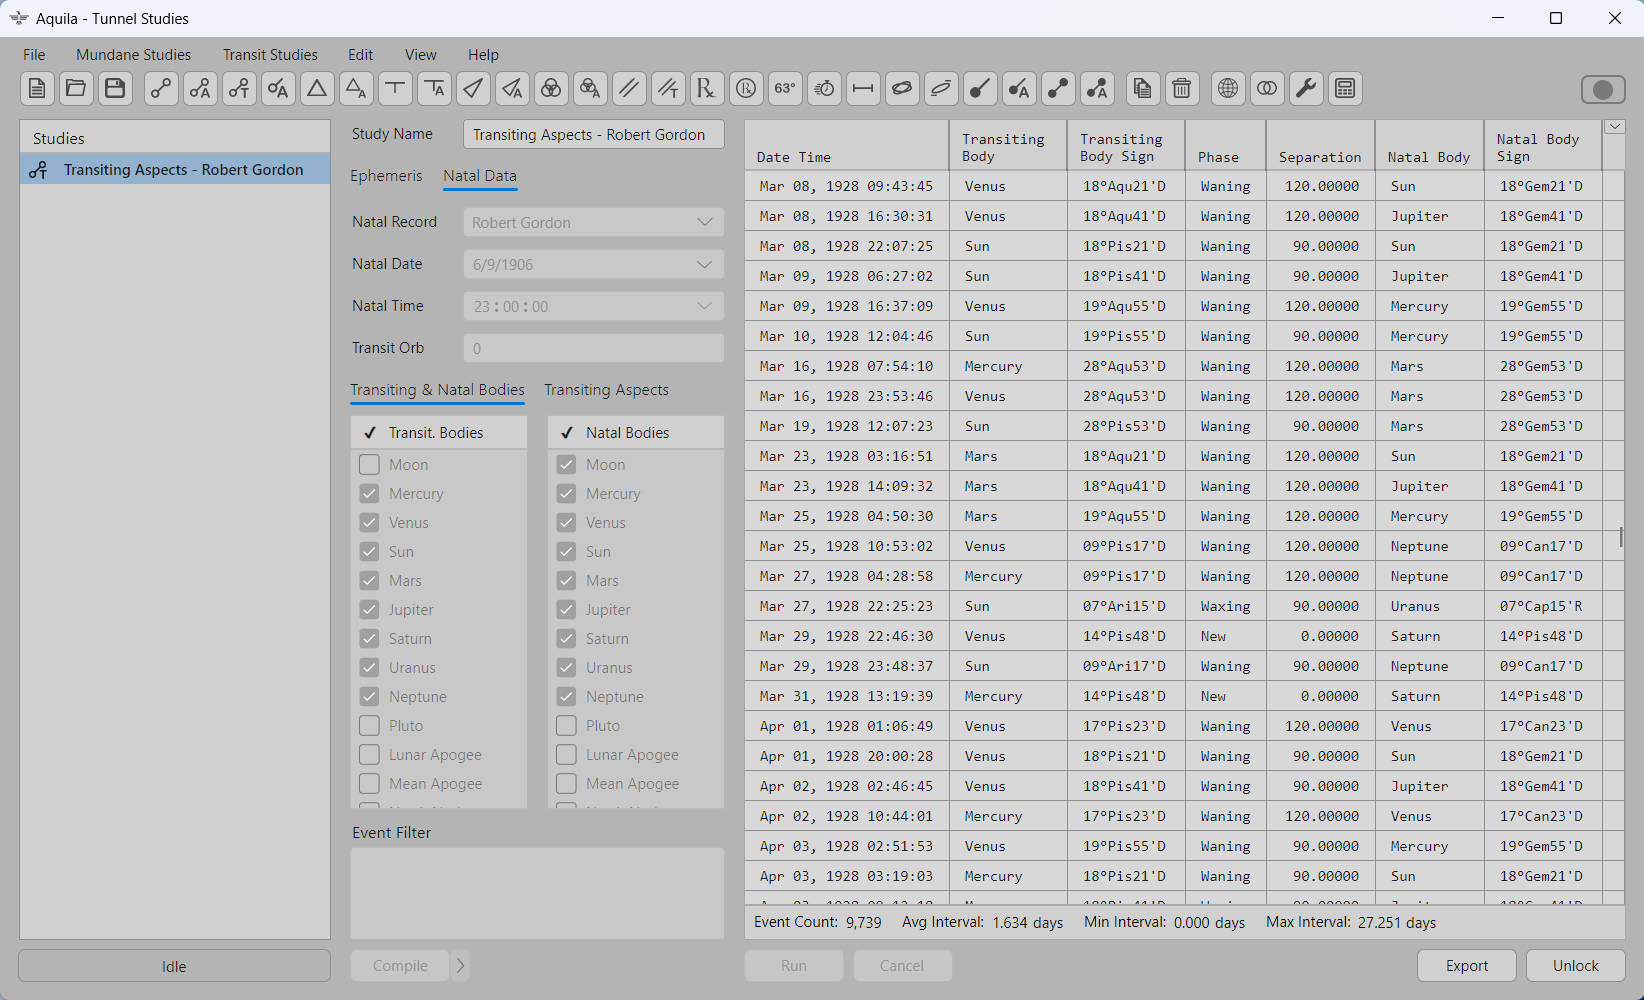Open settings with the wrench icon
This screenshot has width=1644, height=1000.
[1306, 89]
